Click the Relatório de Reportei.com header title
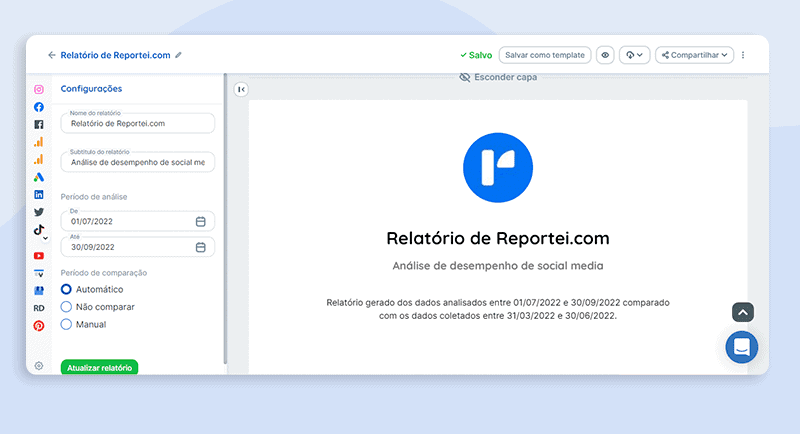Screen dimensions: 800x434 coord(115,55)
